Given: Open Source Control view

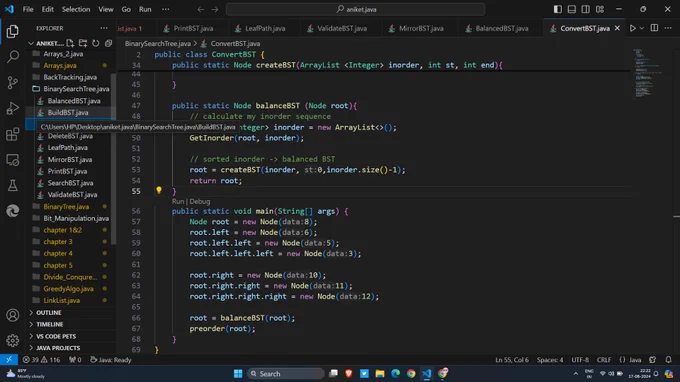Looking at the screenshot, I should click(13, 82).
